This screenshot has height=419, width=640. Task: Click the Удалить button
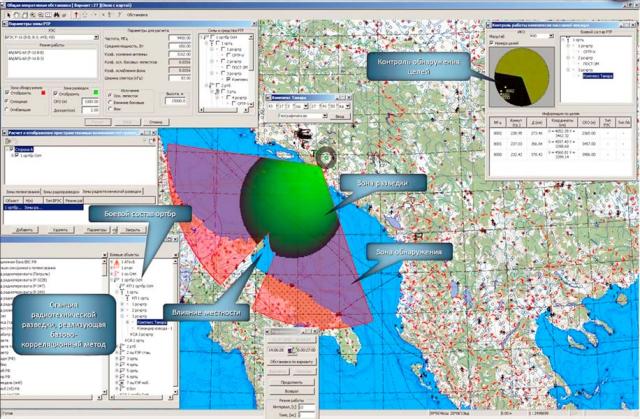click(x=60, y=230)
